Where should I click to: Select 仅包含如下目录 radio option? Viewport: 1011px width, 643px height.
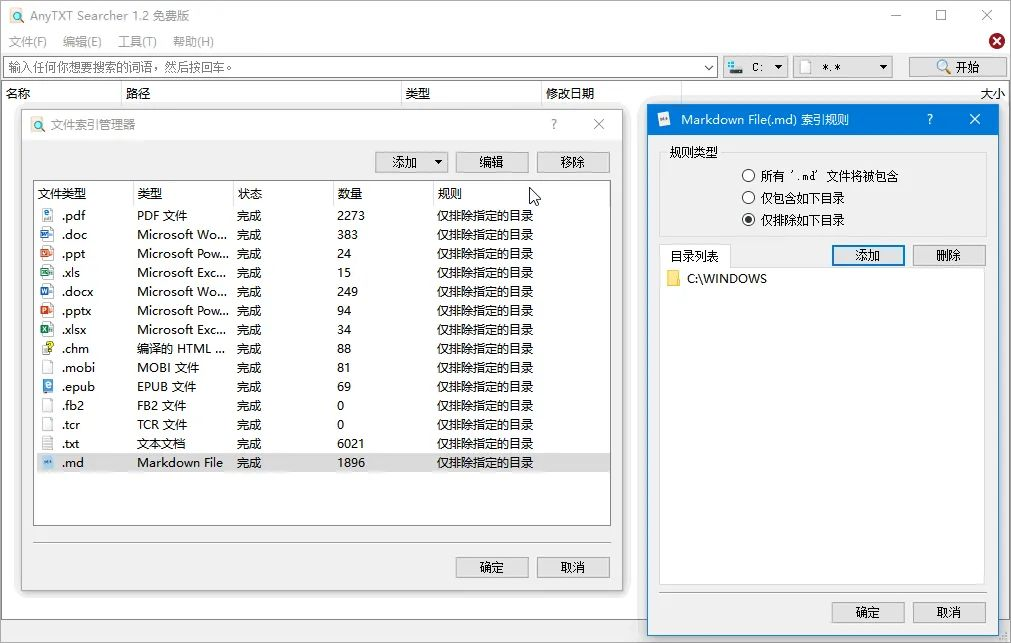point(748,198)
